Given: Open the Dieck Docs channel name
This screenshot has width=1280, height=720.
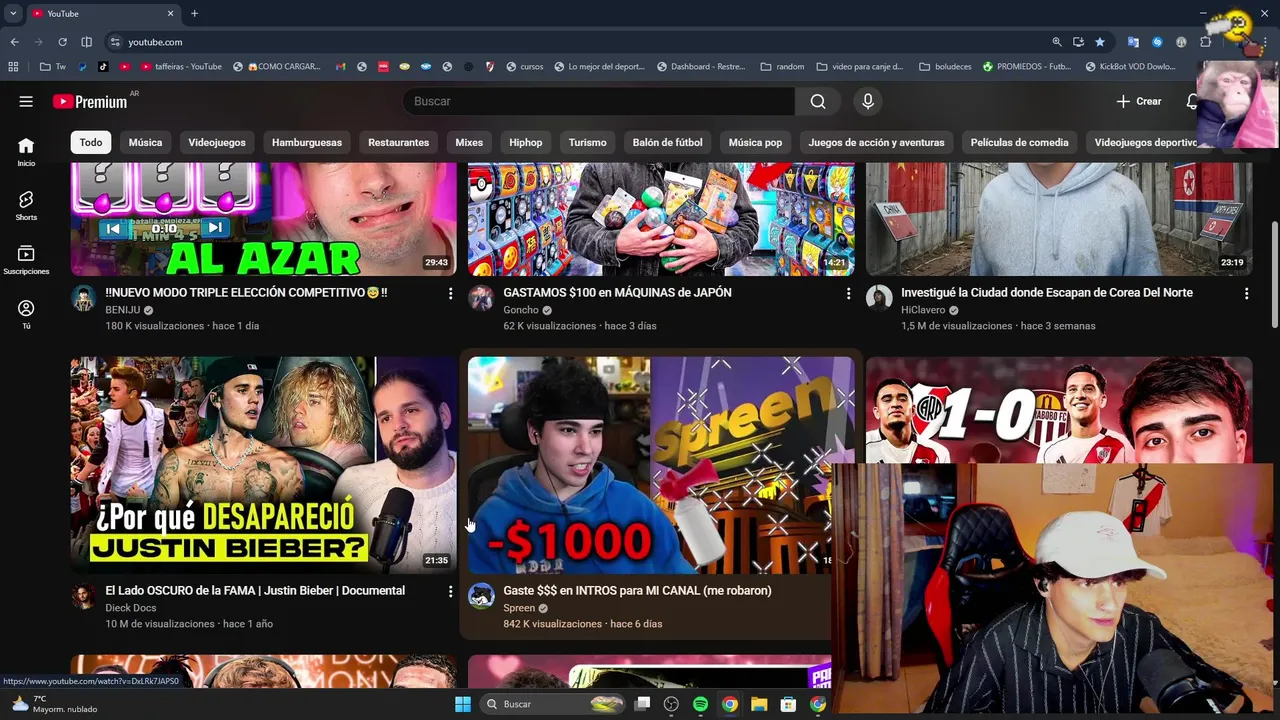Looking at the screenshot, I should tap(131, 608).
